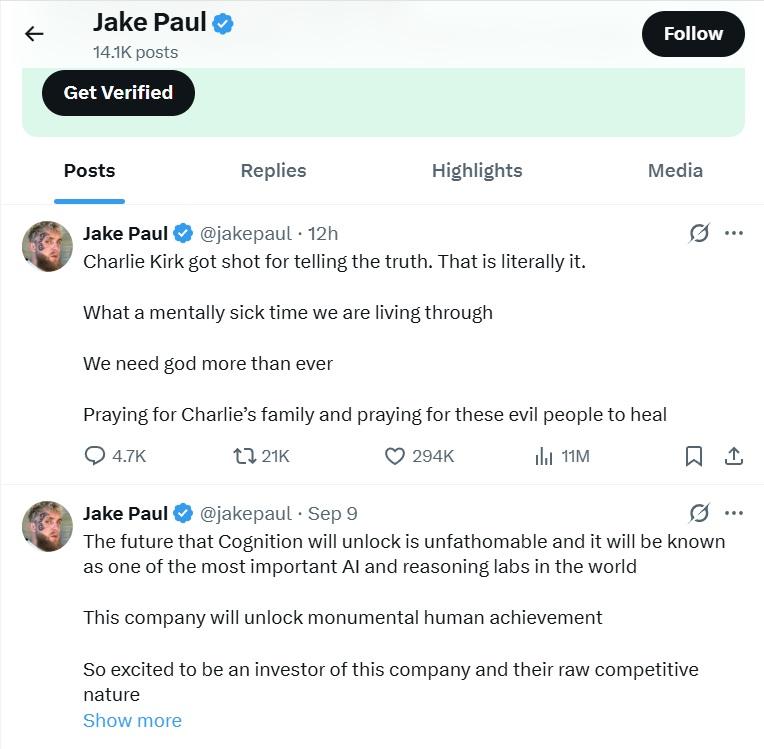Expand the Cognition post with Show more
This screenshot has width=764, height=749.
click(x=132, y=720)
